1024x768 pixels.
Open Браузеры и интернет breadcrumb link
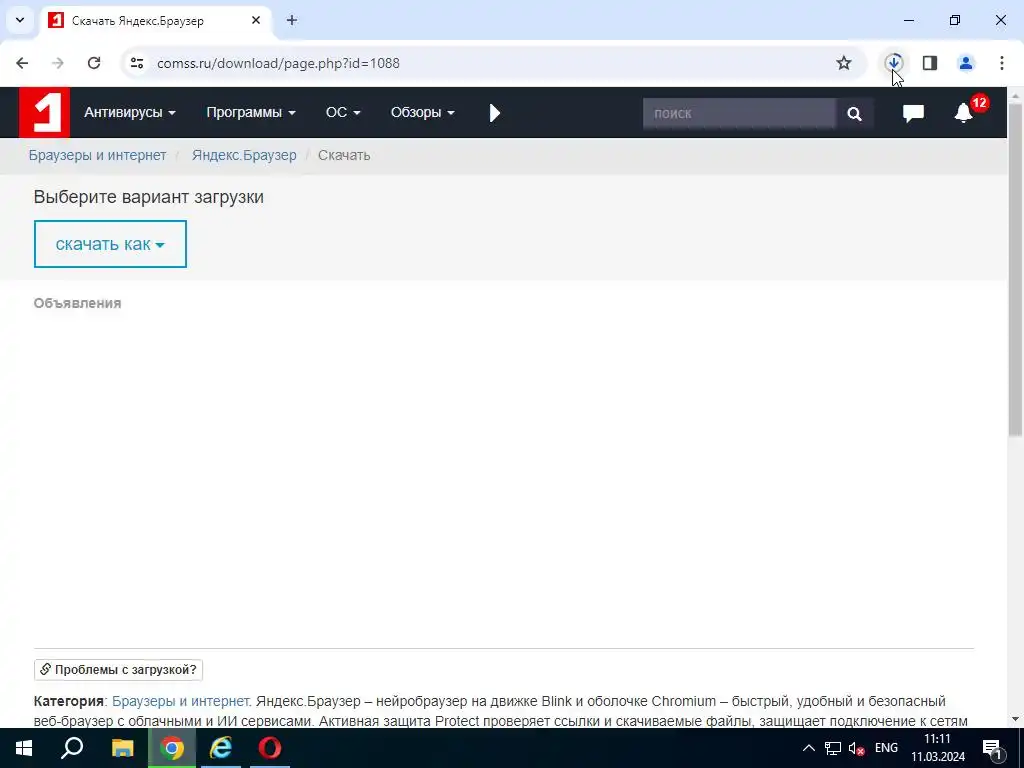97,155
